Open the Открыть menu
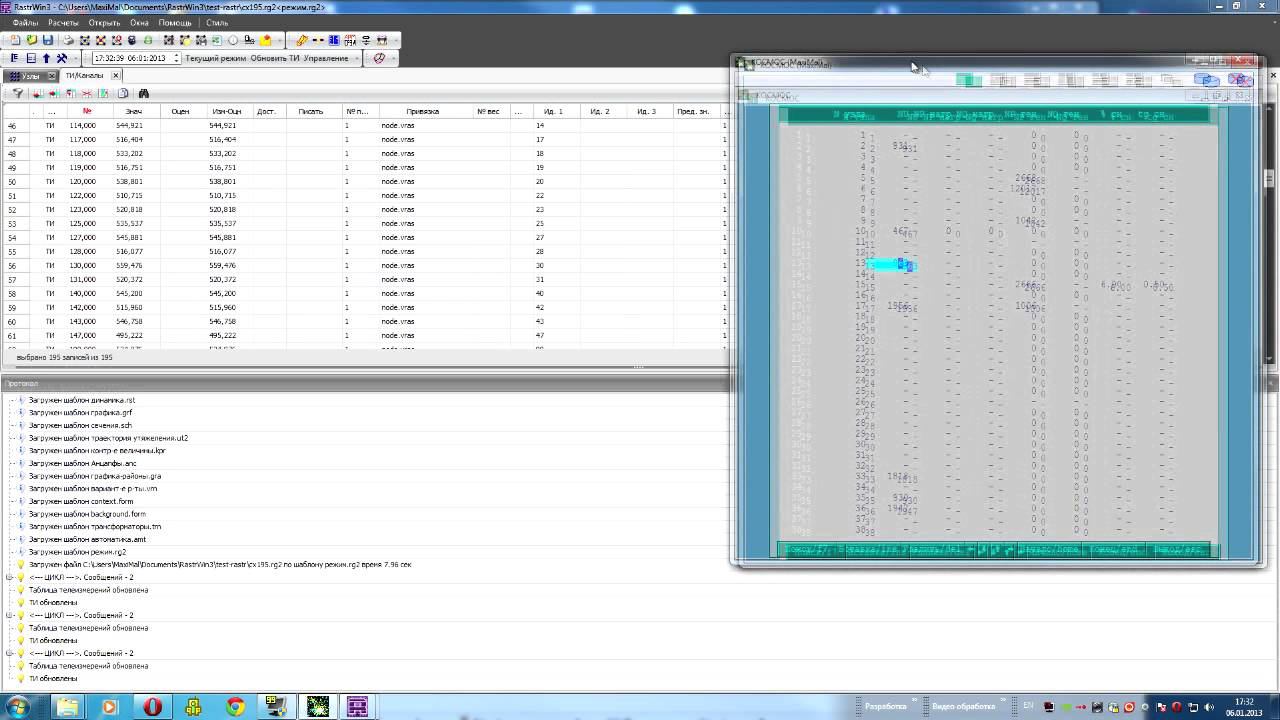This screenshot has width=1280, height=720. tap(104, 22)
